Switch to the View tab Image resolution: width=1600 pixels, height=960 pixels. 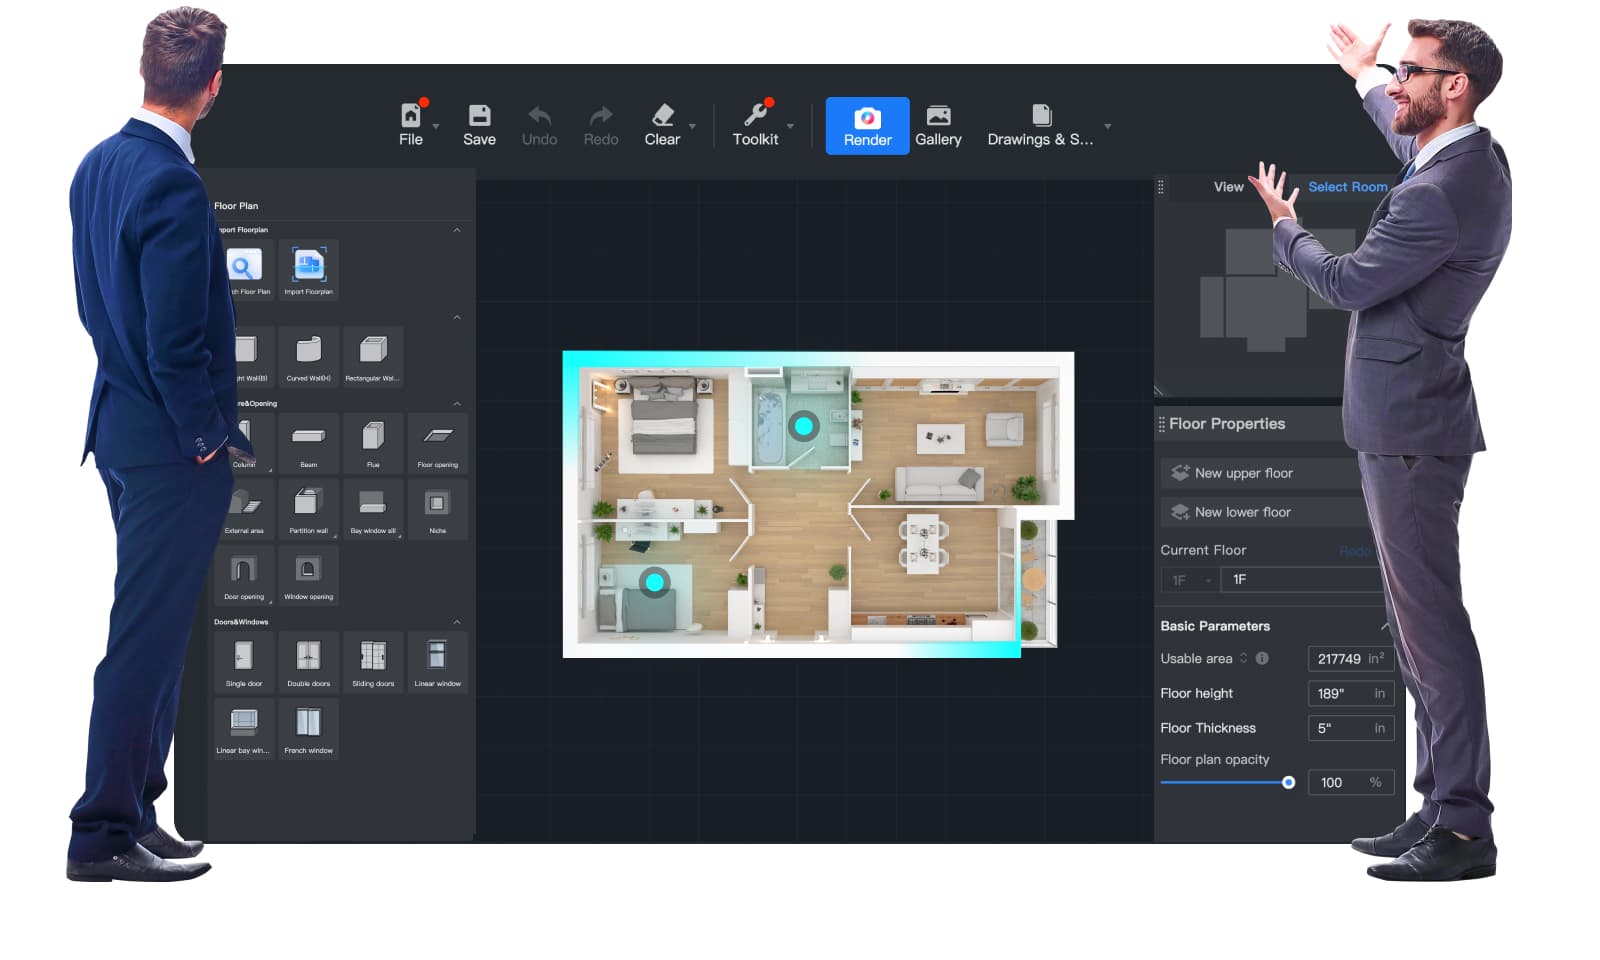click(x=1228, y=187)
